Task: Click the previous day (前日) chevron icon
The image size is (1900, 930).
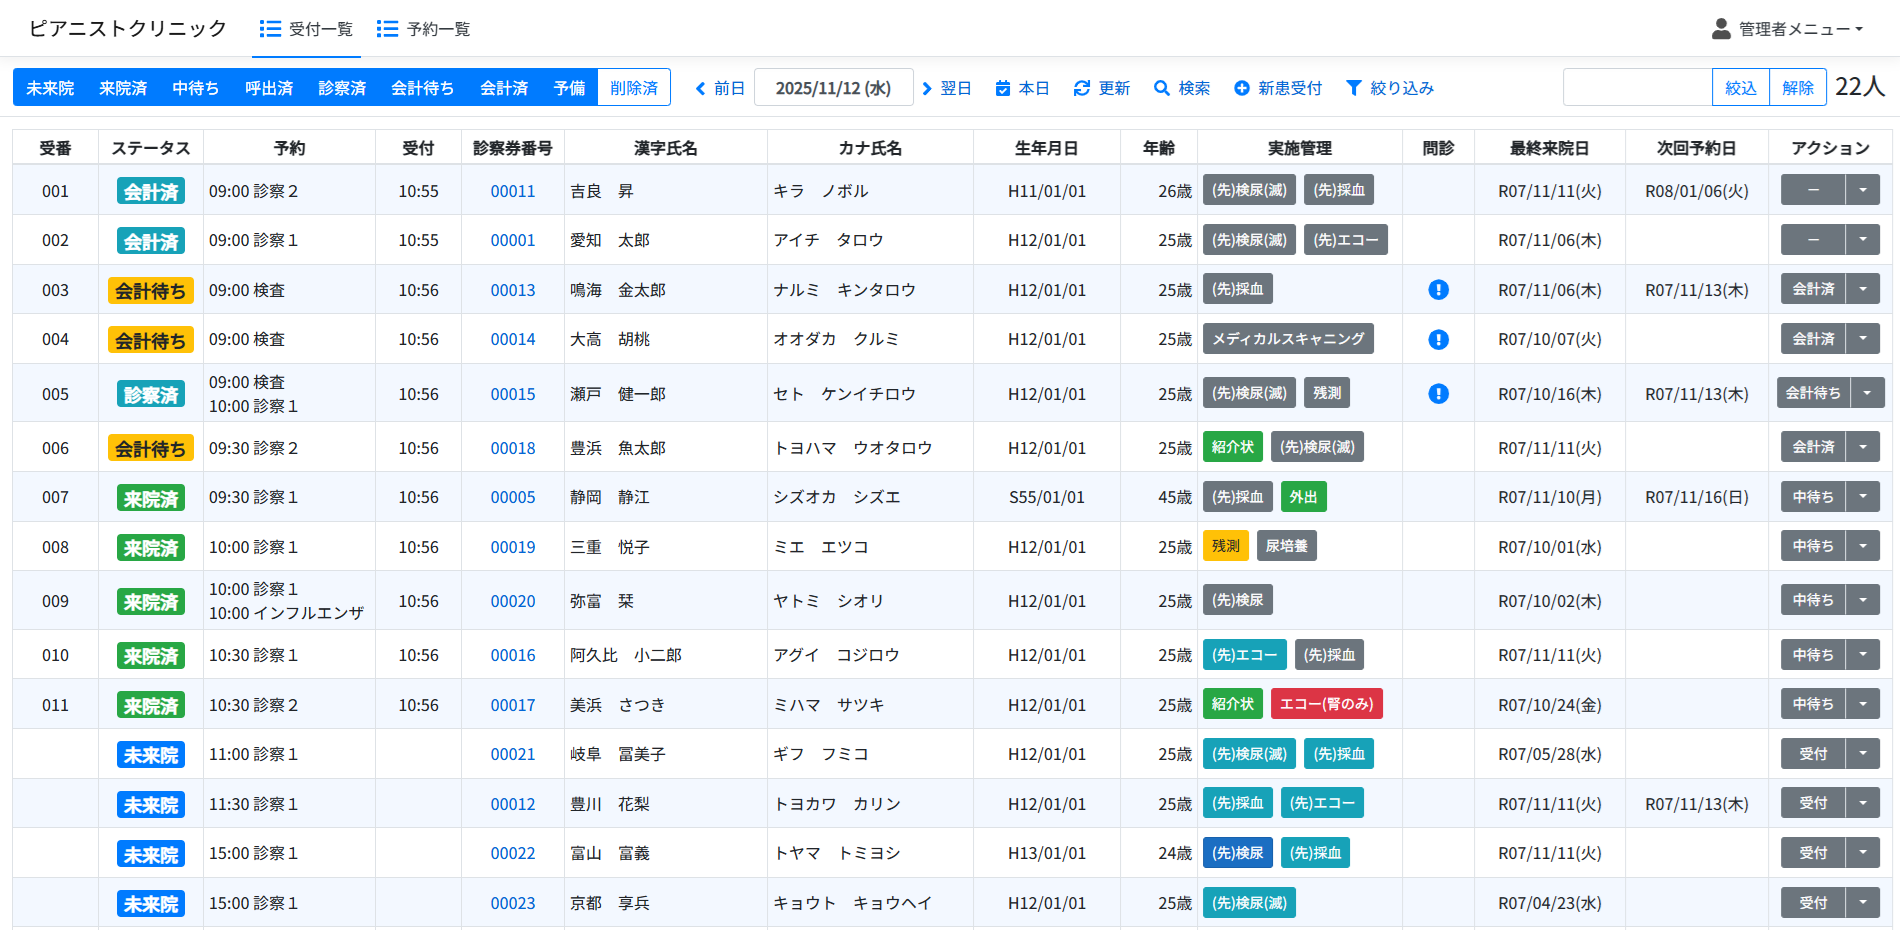Action: point(701,88)
